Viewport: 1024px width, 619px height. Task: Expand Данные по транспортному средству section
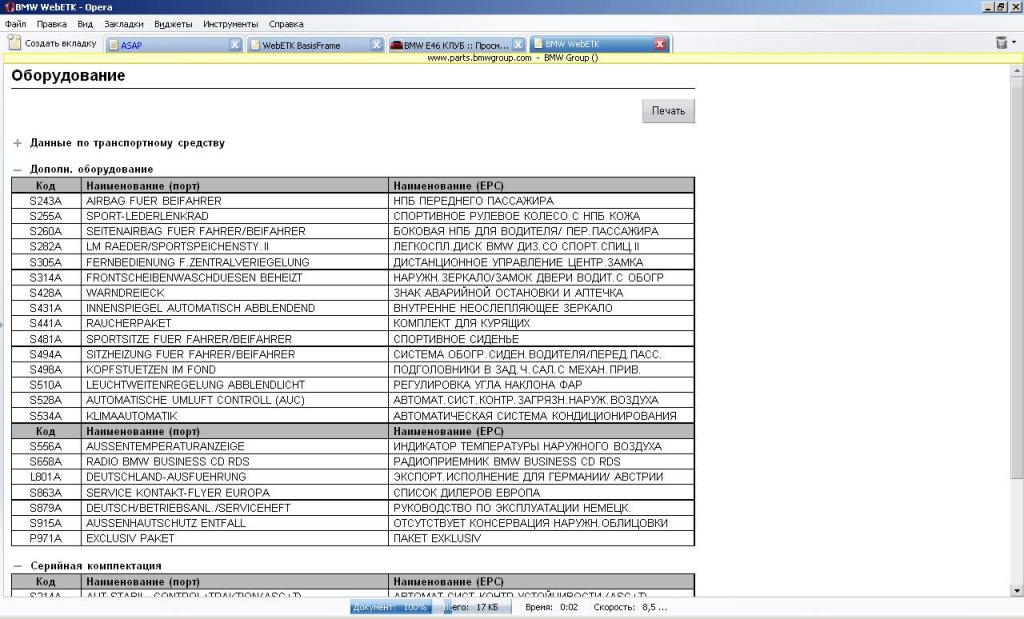17,143
